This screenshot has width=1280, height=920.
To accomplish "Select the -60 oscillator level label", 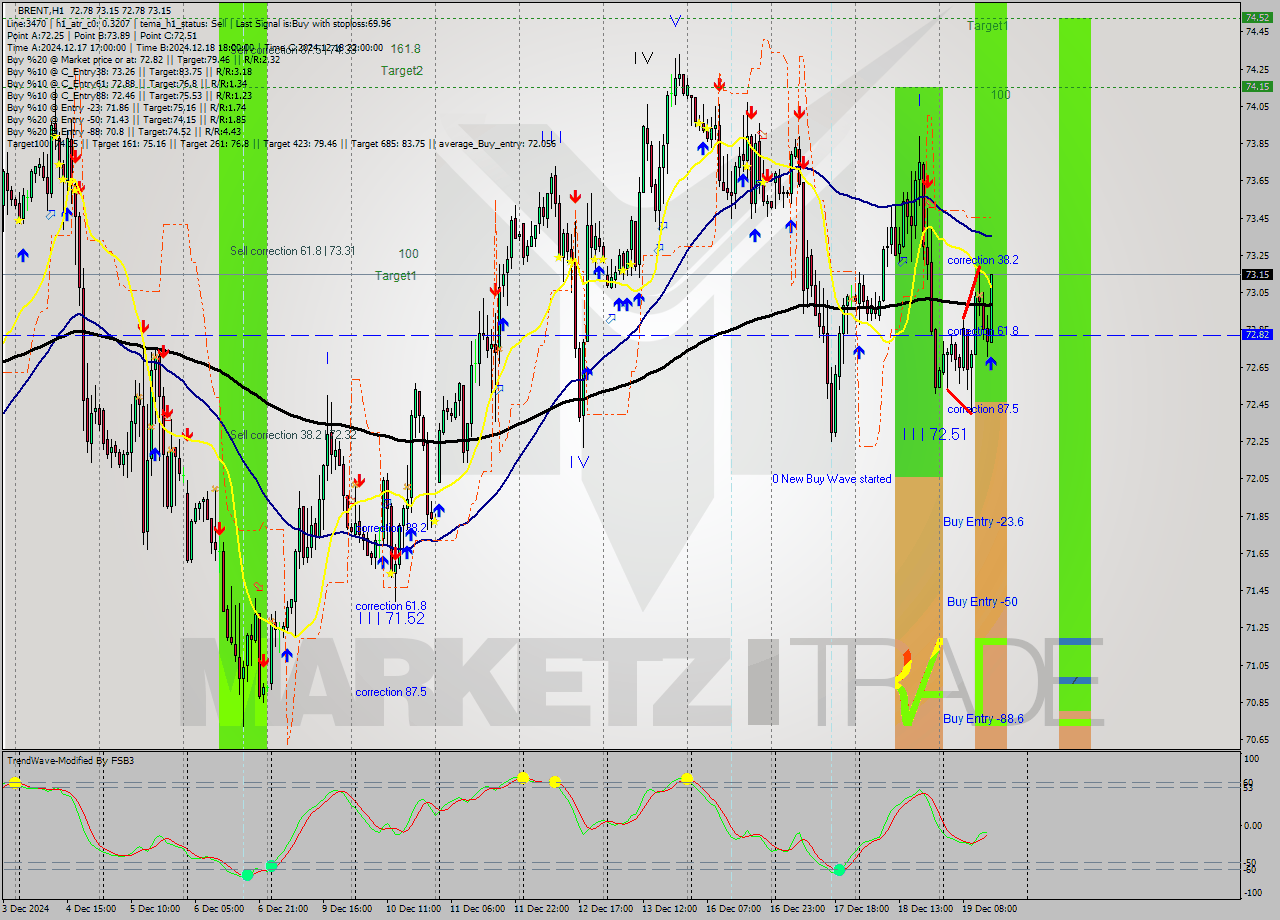I will (x=1250, y=870).
